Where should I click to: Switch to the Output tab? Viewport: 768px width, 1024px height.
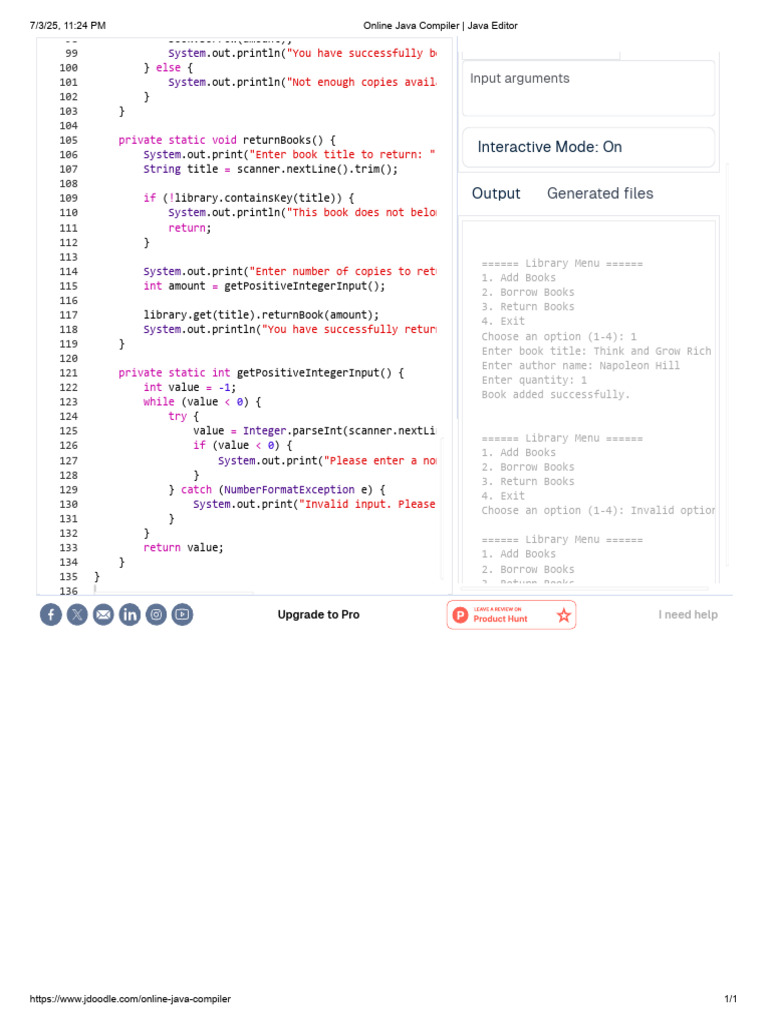496,193
